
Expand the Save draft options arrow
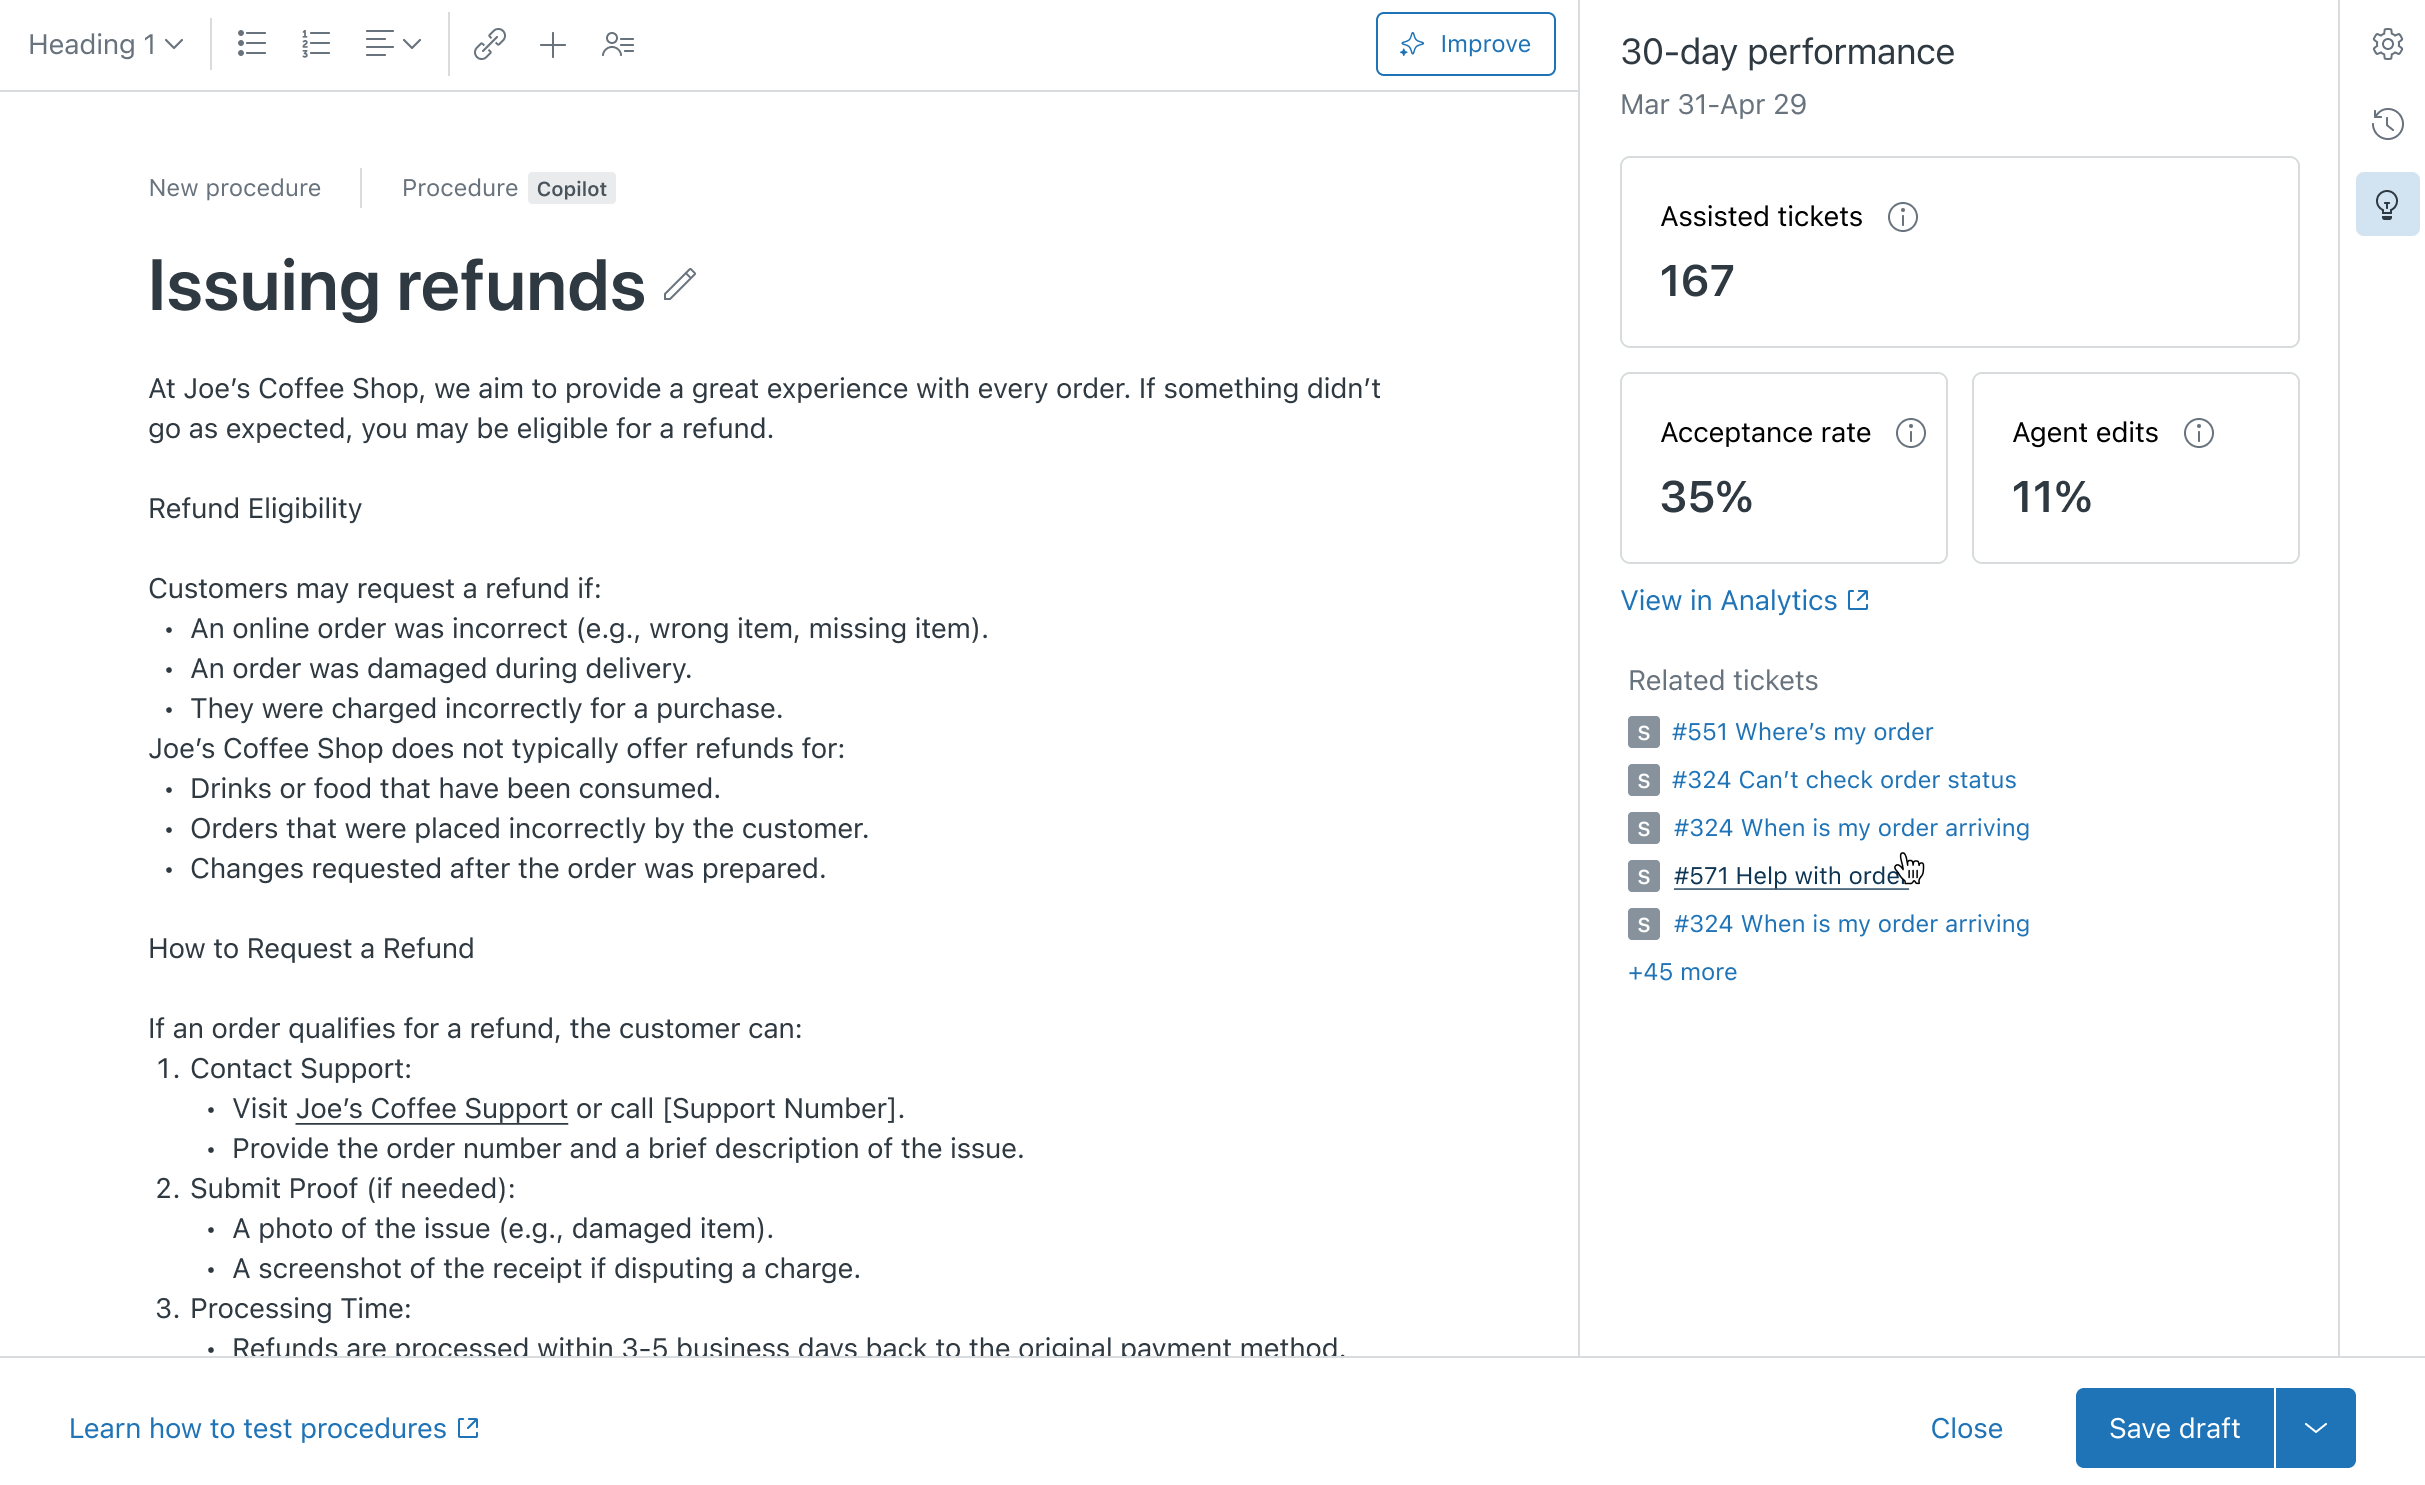click(x=2315, y=1428)
